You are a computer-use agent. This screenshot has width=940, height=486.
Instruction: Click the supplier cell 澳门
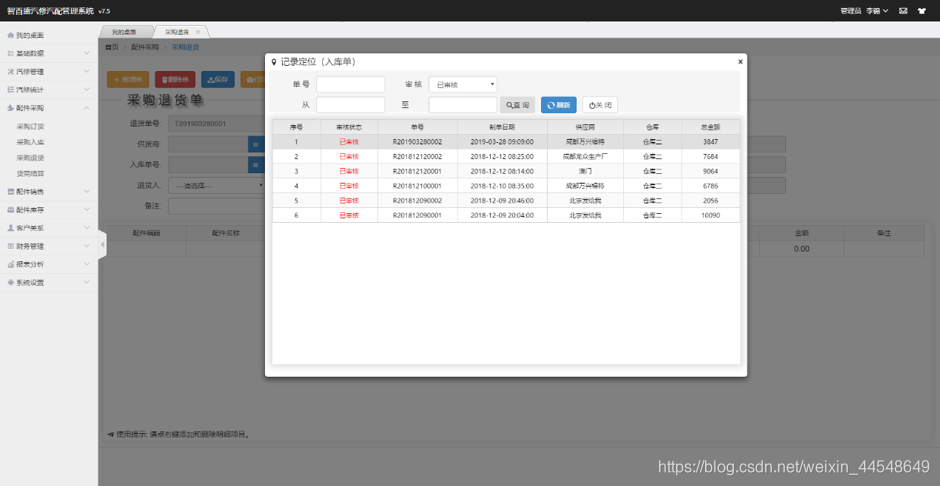coord(585,171)
